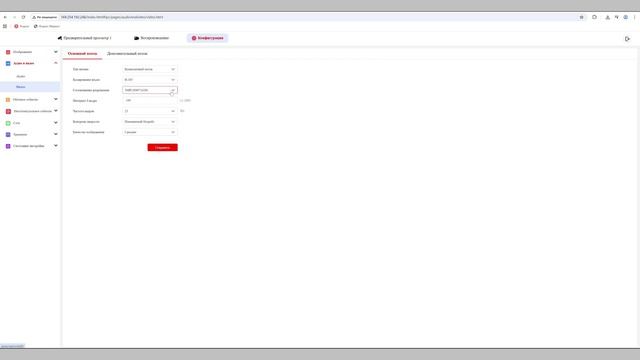640x360 pixels.
Task: Open the bitrate control dropdown
Action: coord(150,122)
